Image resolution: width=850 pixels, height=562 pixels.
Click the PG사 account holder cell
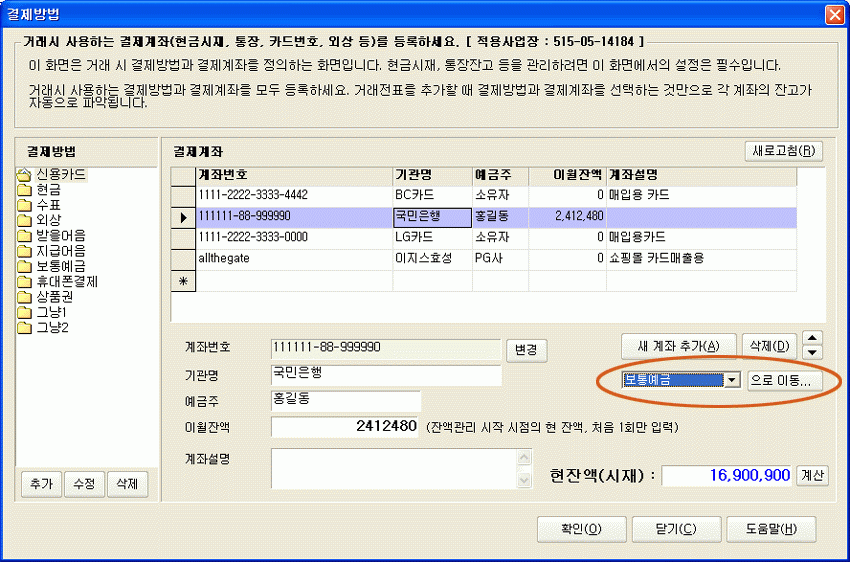[500, 259]
